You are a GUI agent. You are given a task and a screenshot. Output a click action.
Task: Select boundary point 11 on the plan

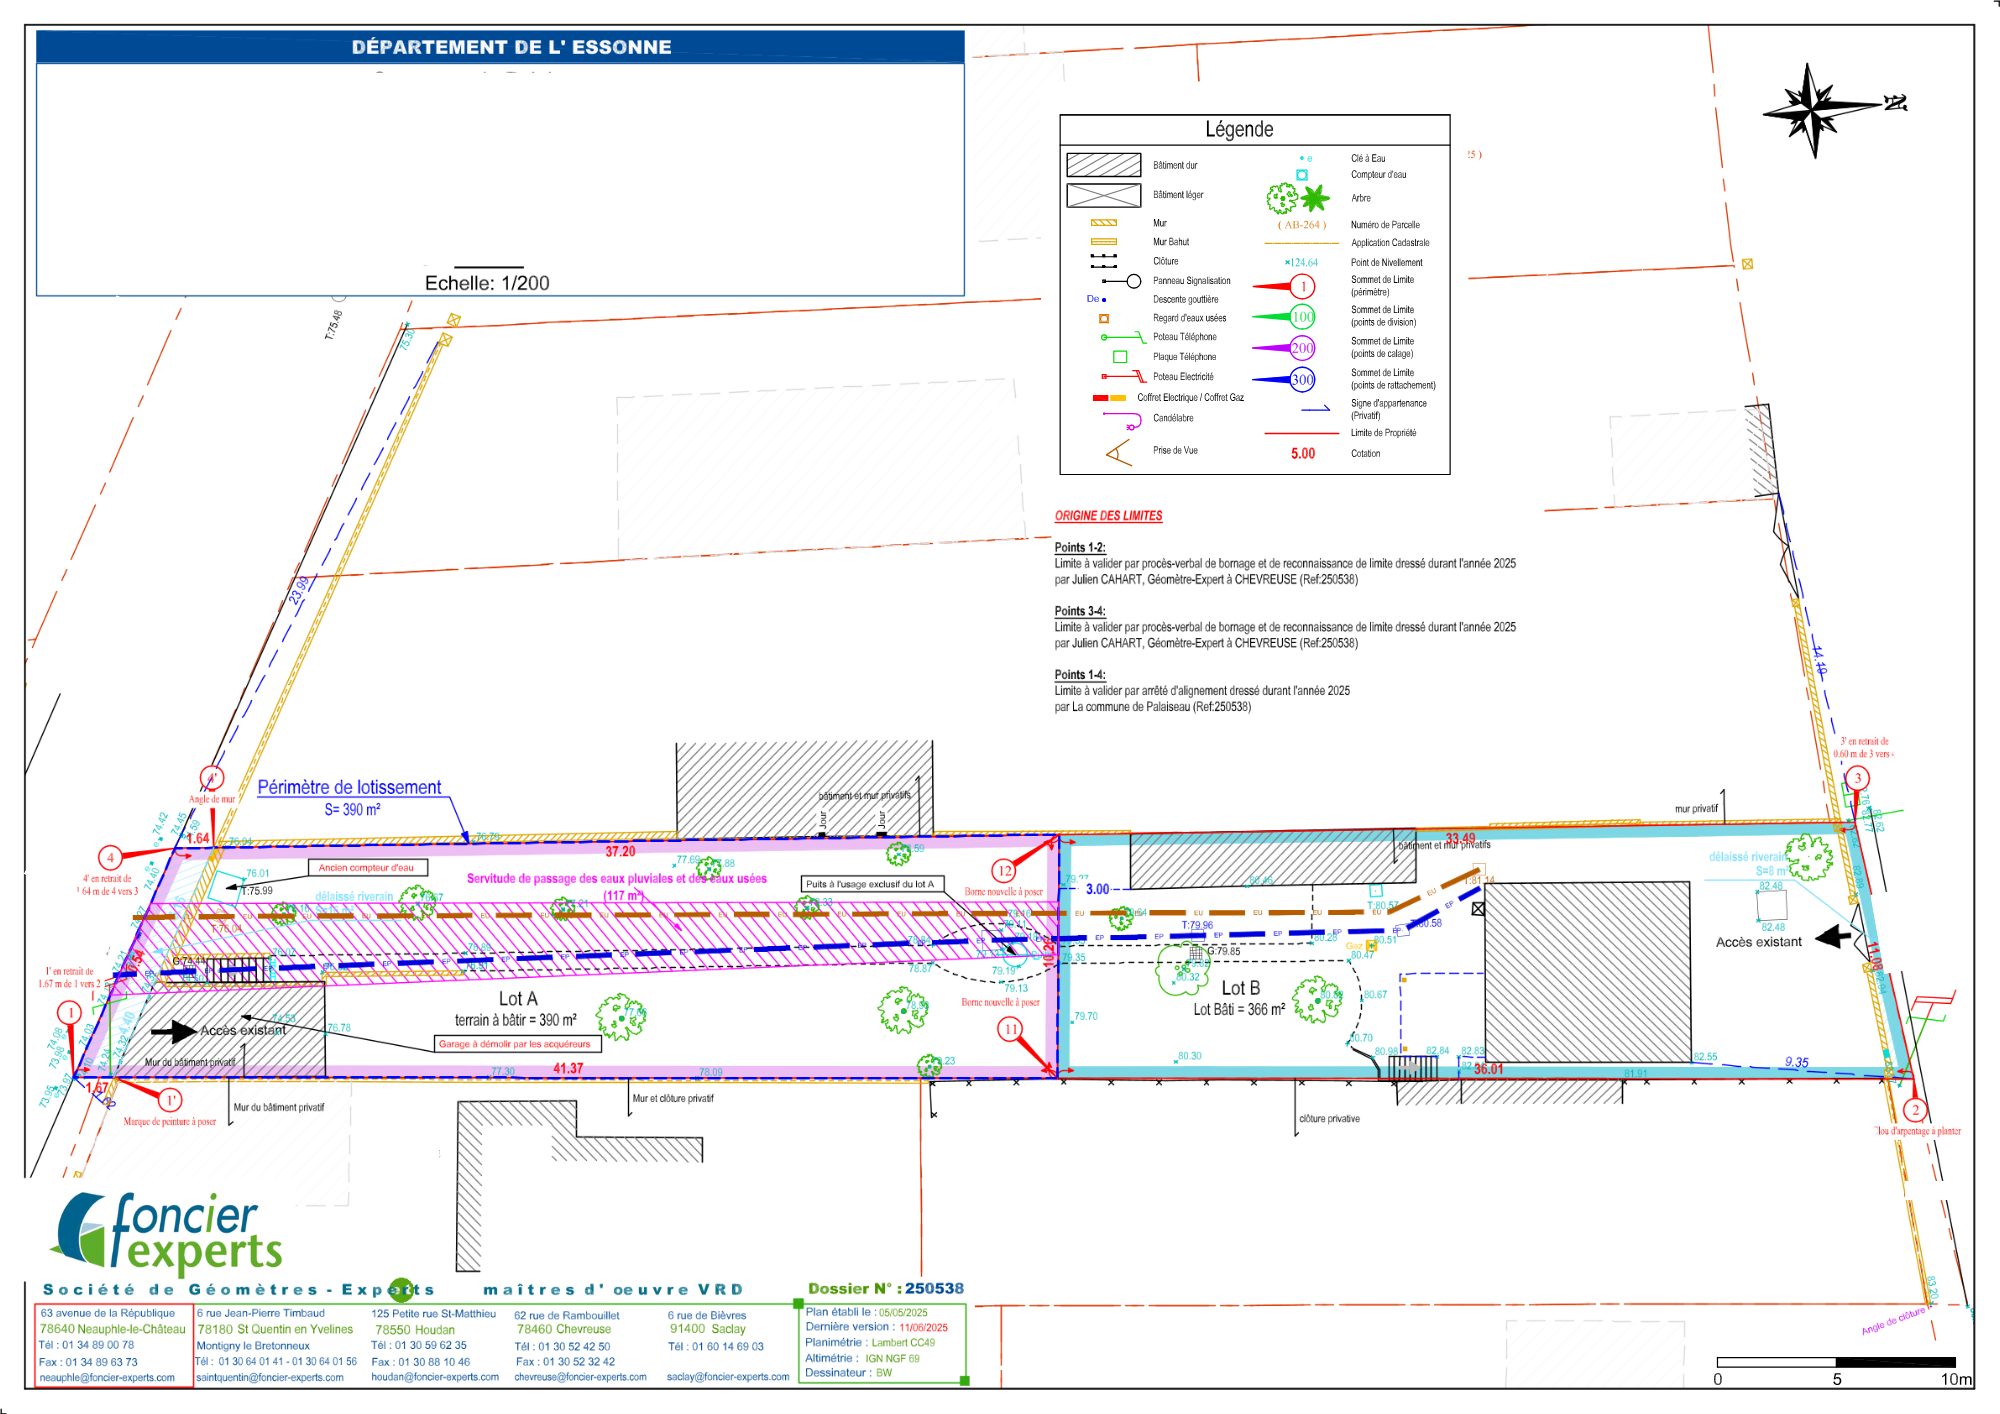tap(1010, 1029)
